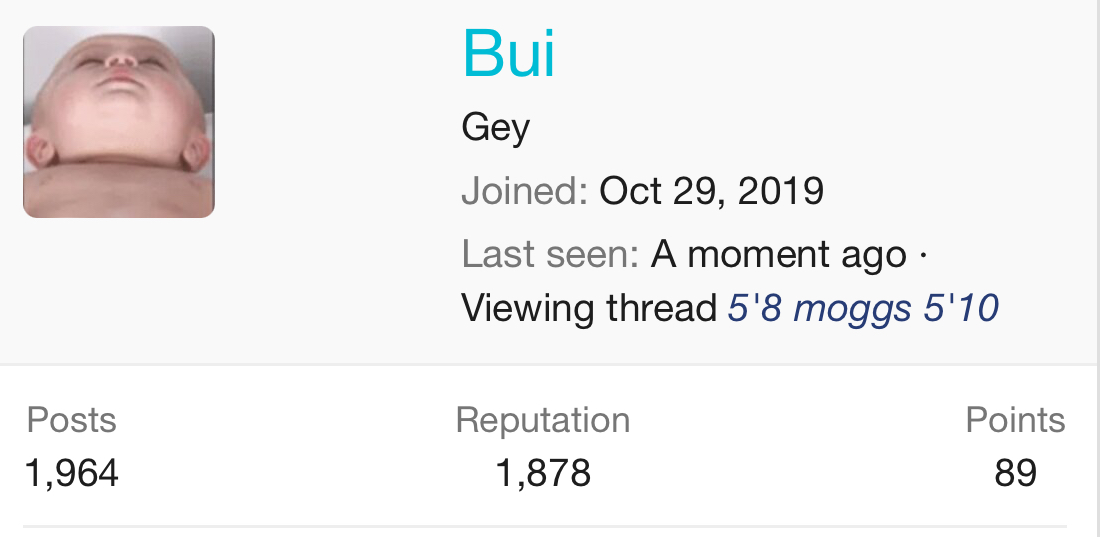The image size is (1100, 537).
Task: Click blank space between Posts and Reputation columns
Action: point(290,445)
